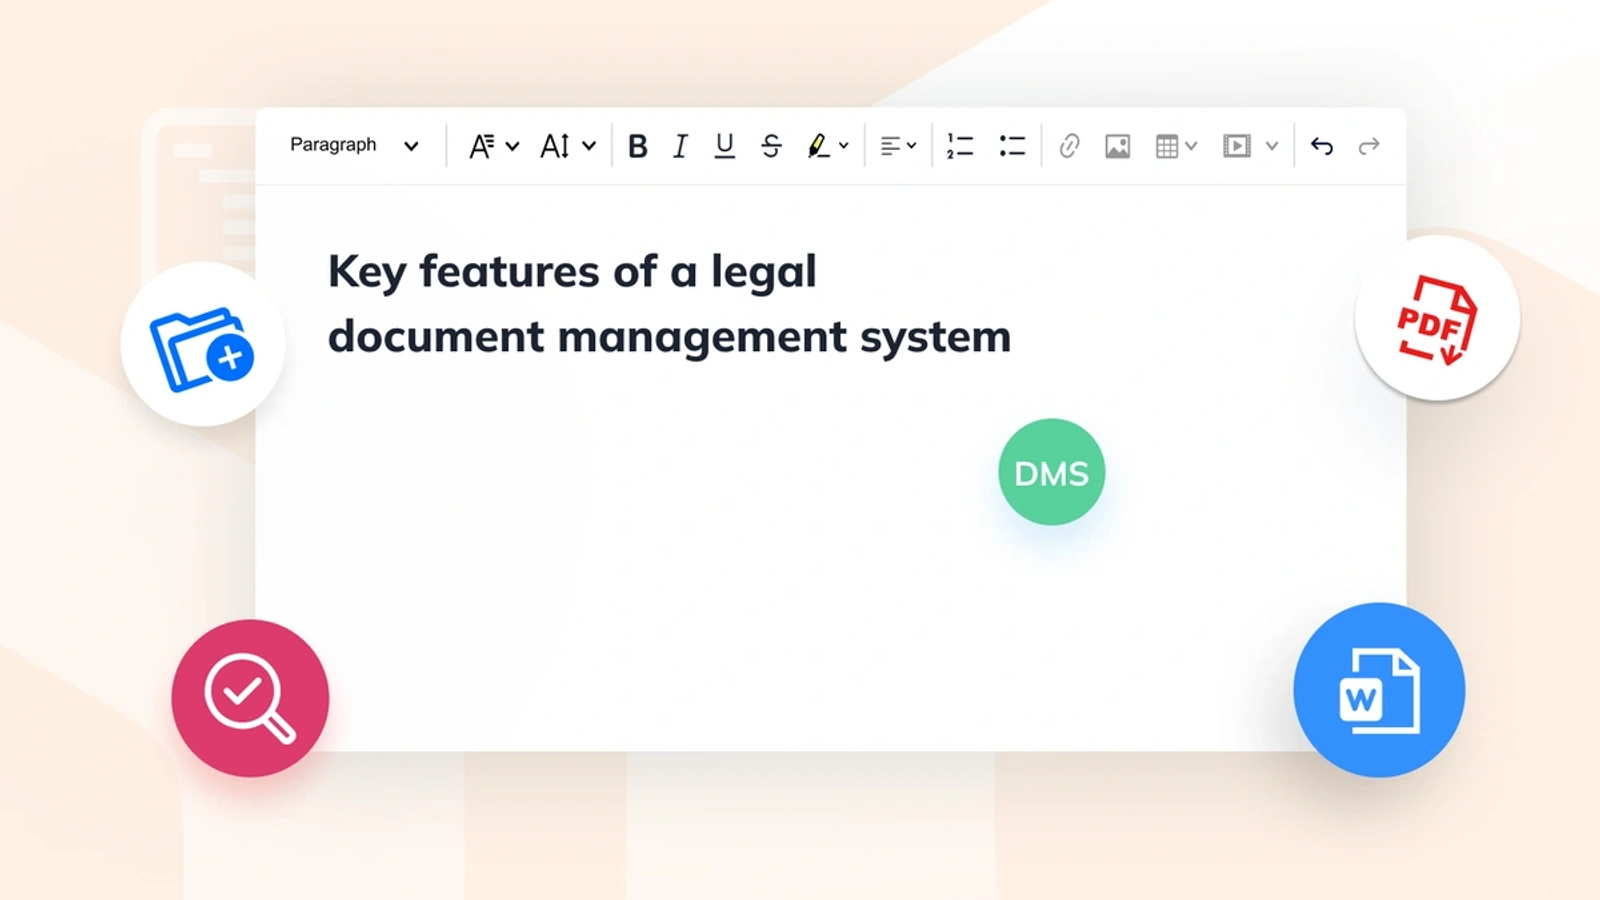Screen dimensions: 1600x900
Task: Click into the heading text area
Action: point(669,304)
